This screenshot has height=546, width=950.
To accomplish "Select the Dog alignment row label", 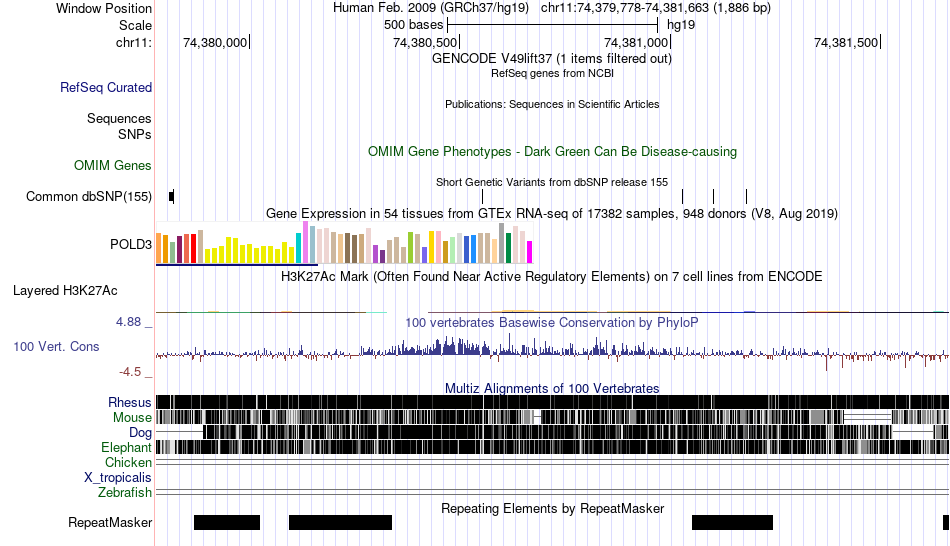I will [140, 433].
